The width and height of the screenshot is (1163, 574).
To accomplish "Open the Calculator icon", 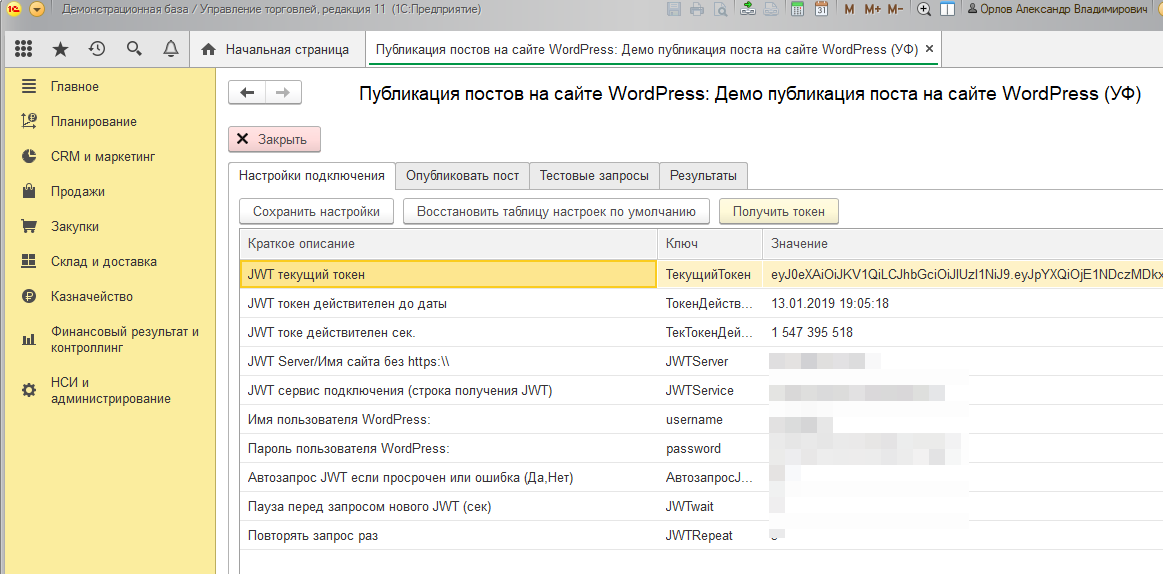I will click(x=798, y=10).
